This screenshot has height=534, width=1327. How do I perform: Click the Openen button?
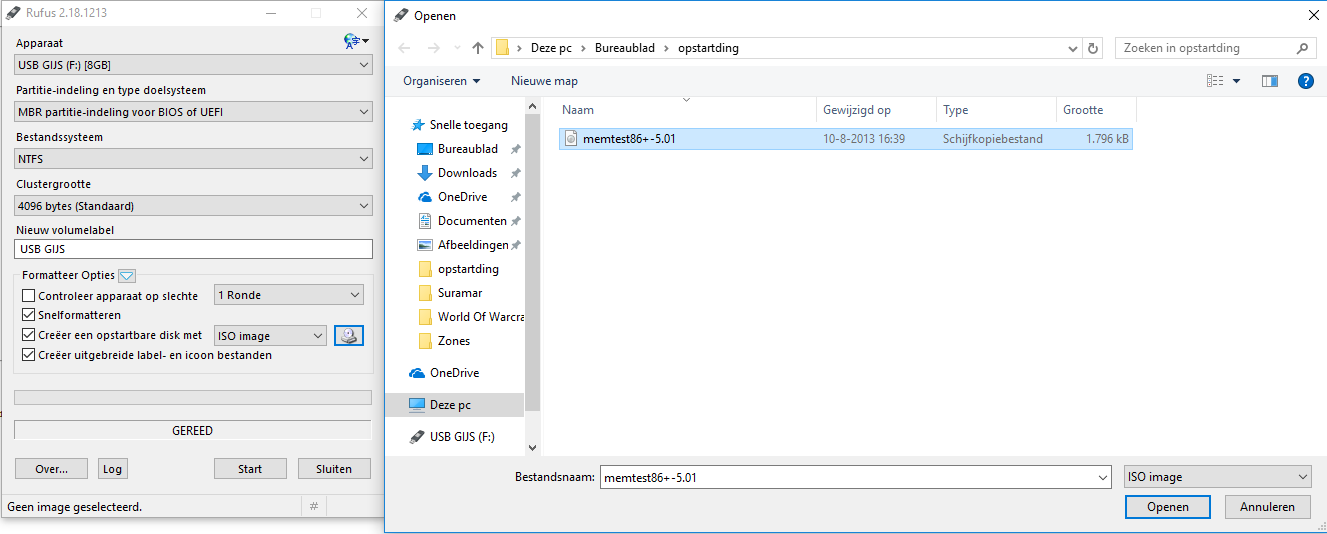click(1168, 507)
